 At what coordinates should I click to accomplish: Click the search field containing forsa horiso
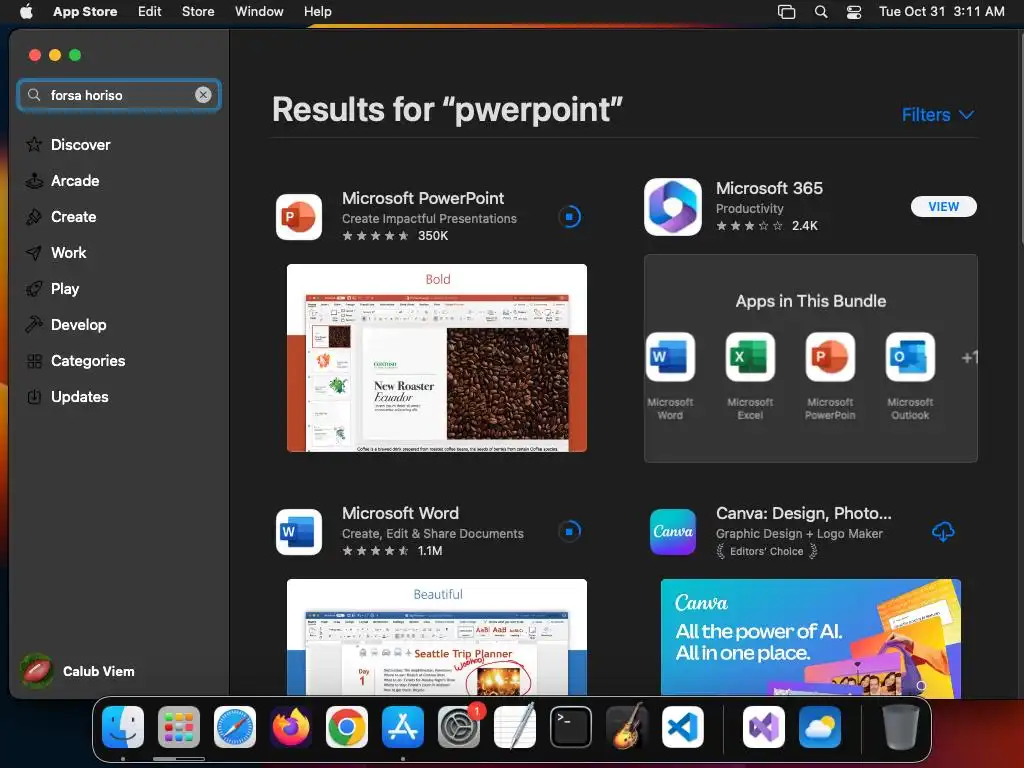[119, 95]
